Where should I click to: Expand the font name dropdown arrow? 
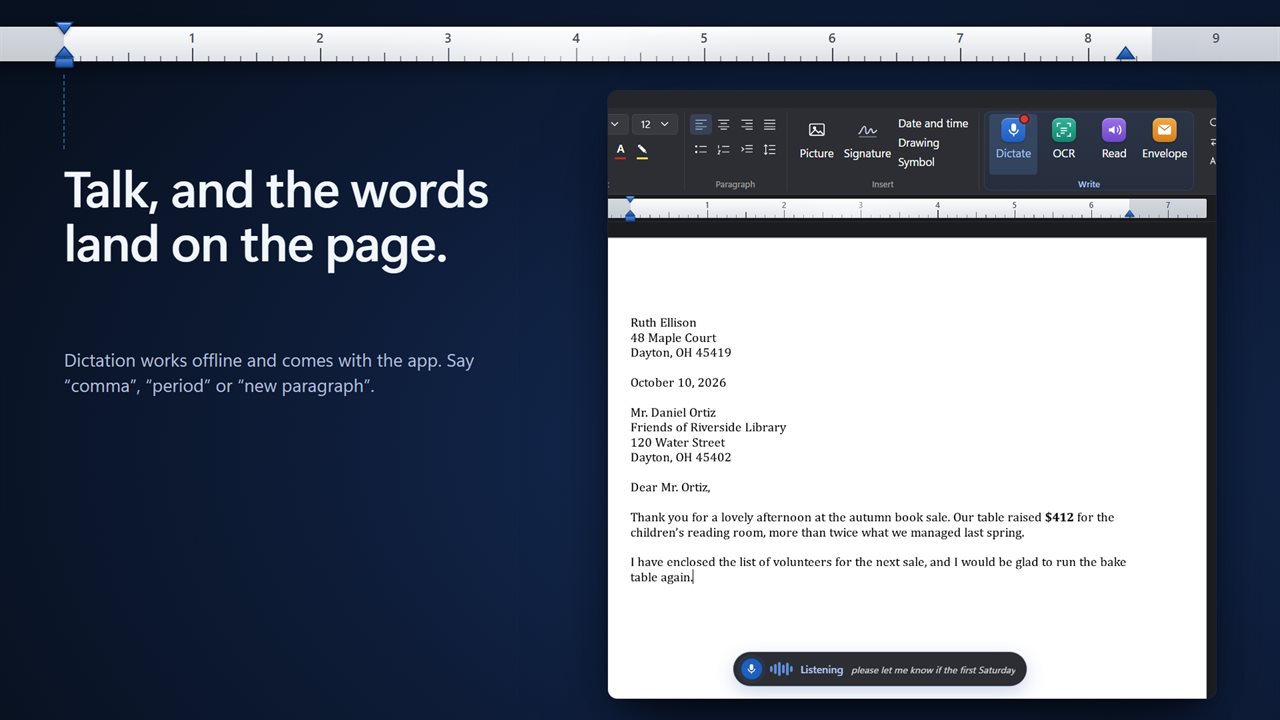point(615,124)
